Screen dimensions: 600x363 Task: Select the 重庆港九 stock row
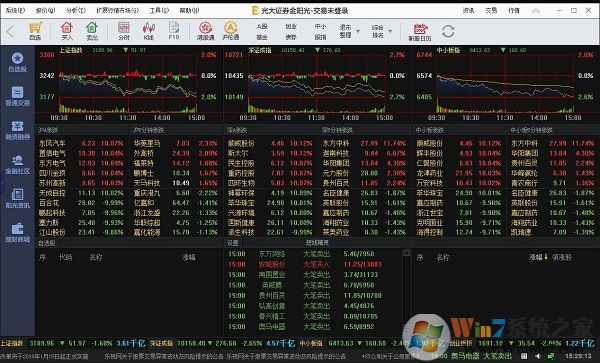click(x=176, y=193)
